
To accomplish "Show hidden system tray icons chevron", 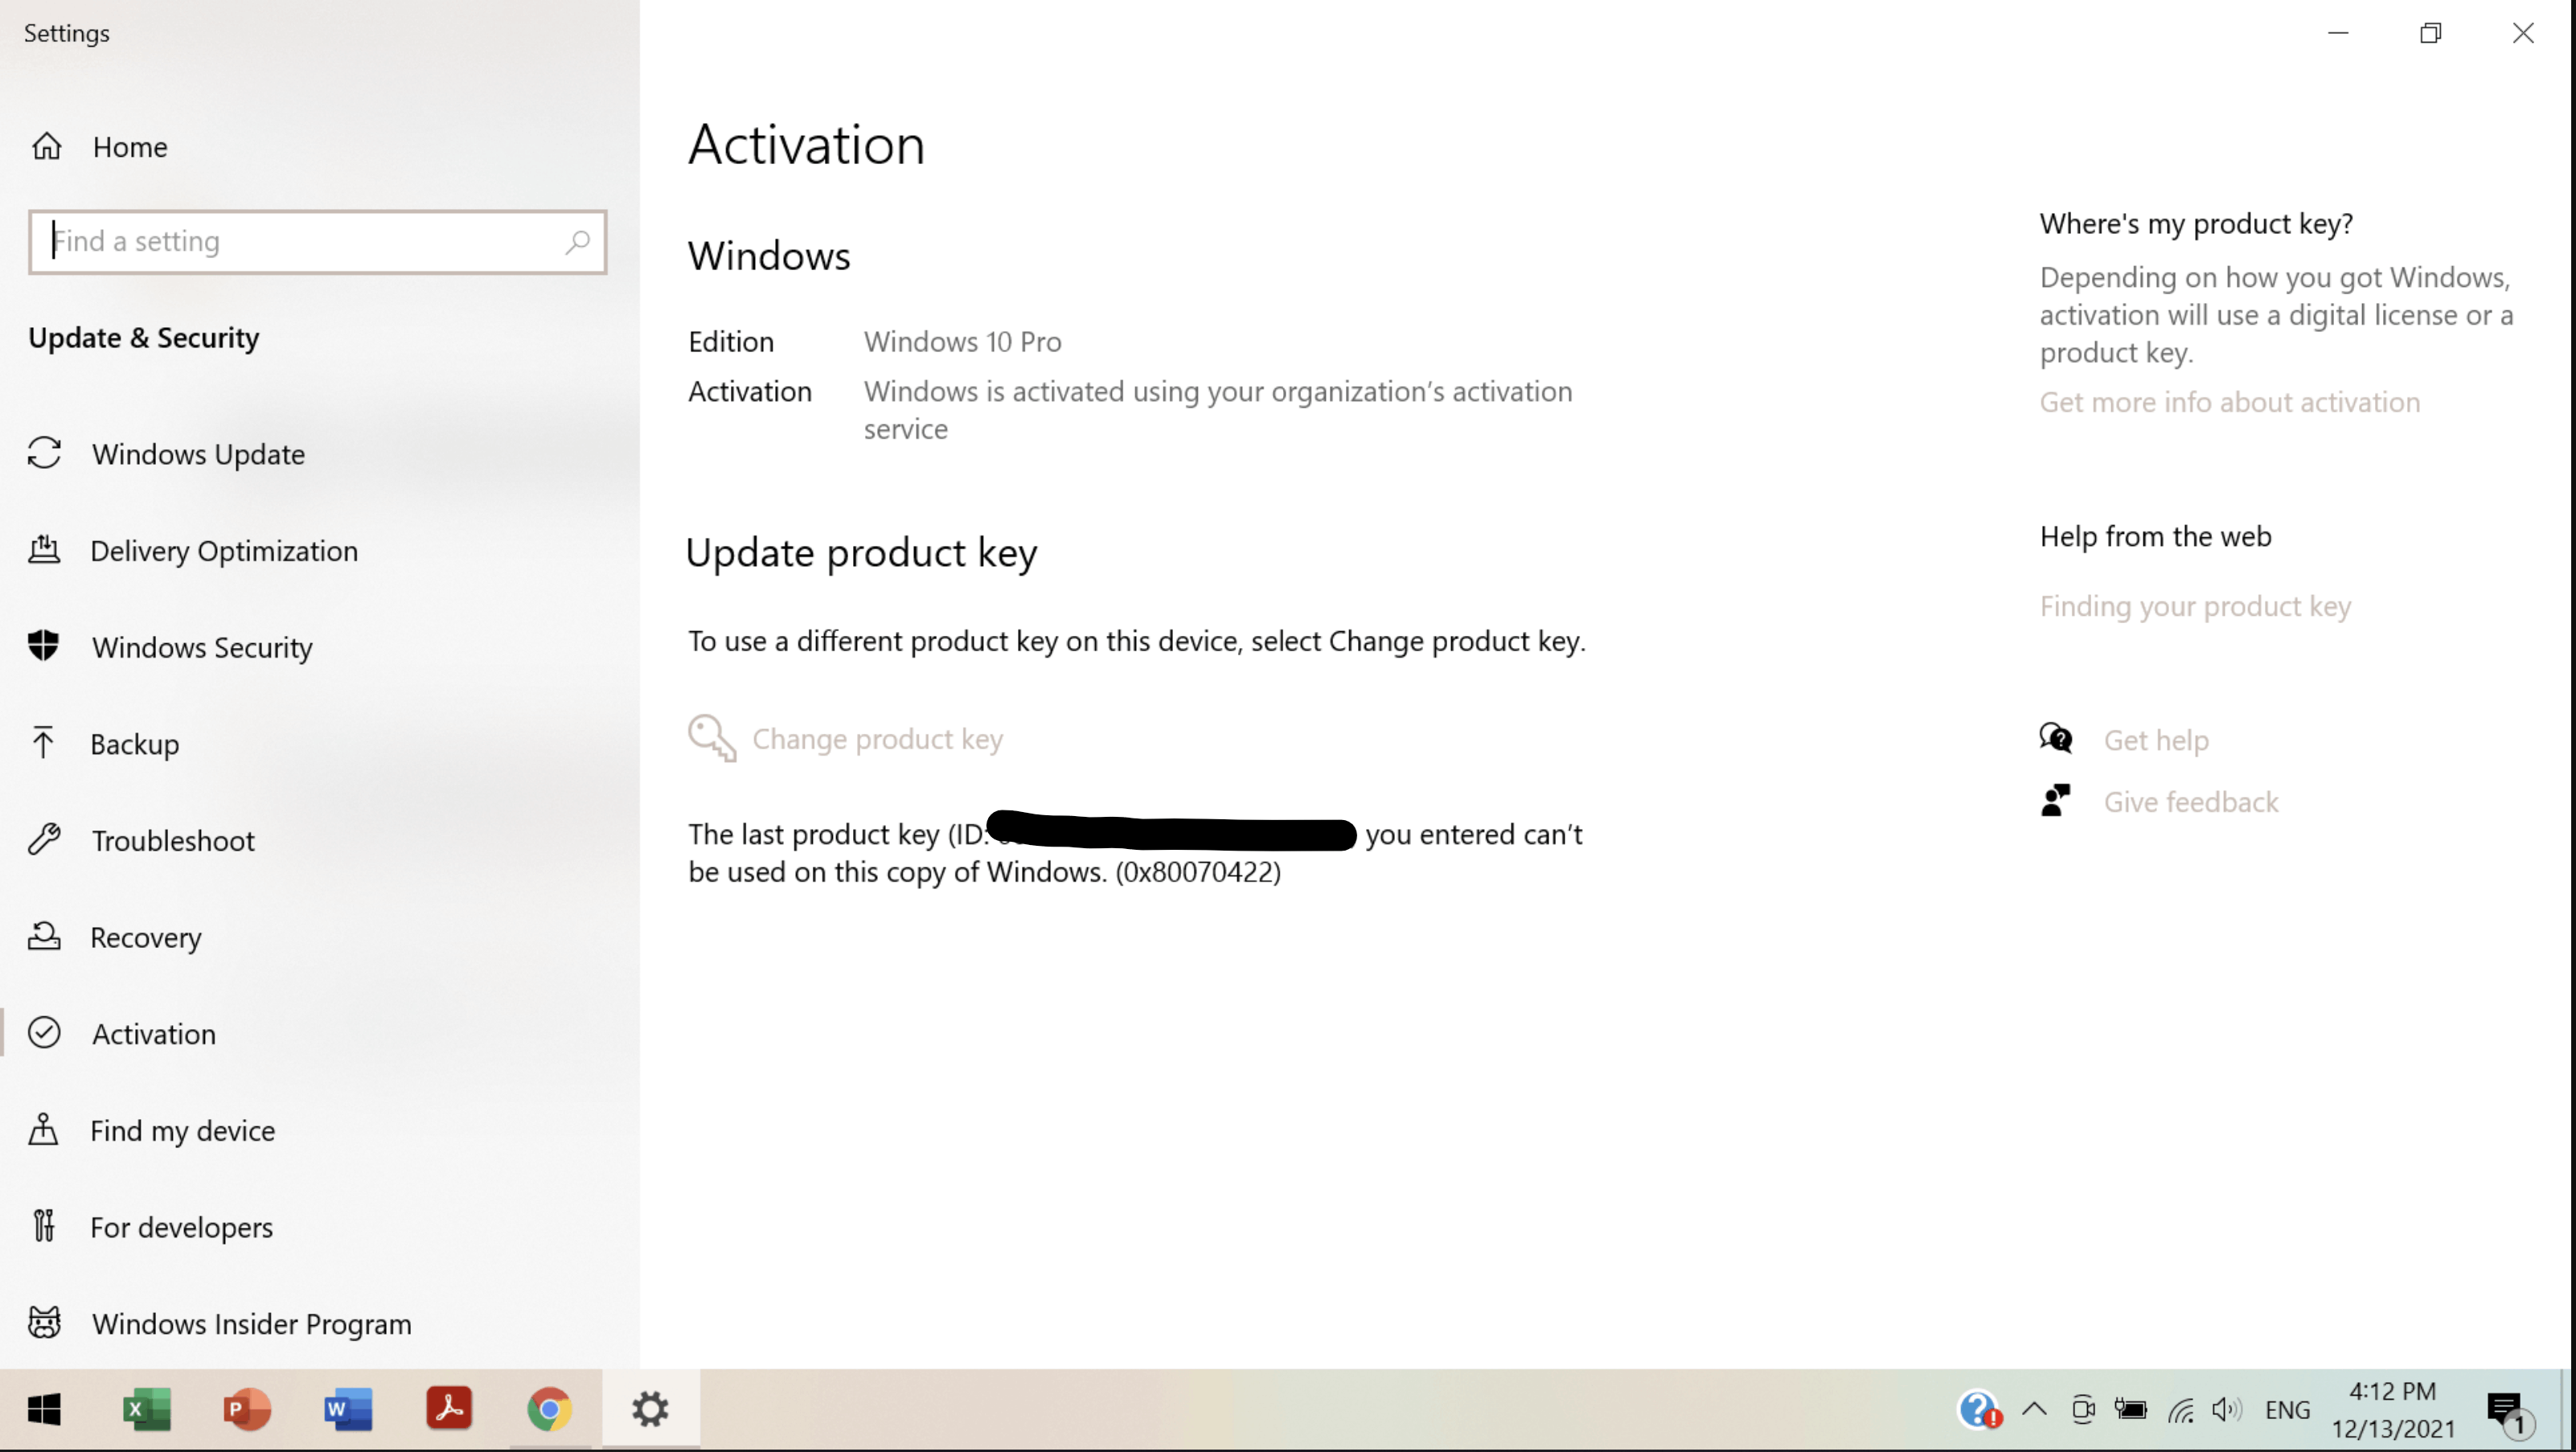I will point(2034,1410).
